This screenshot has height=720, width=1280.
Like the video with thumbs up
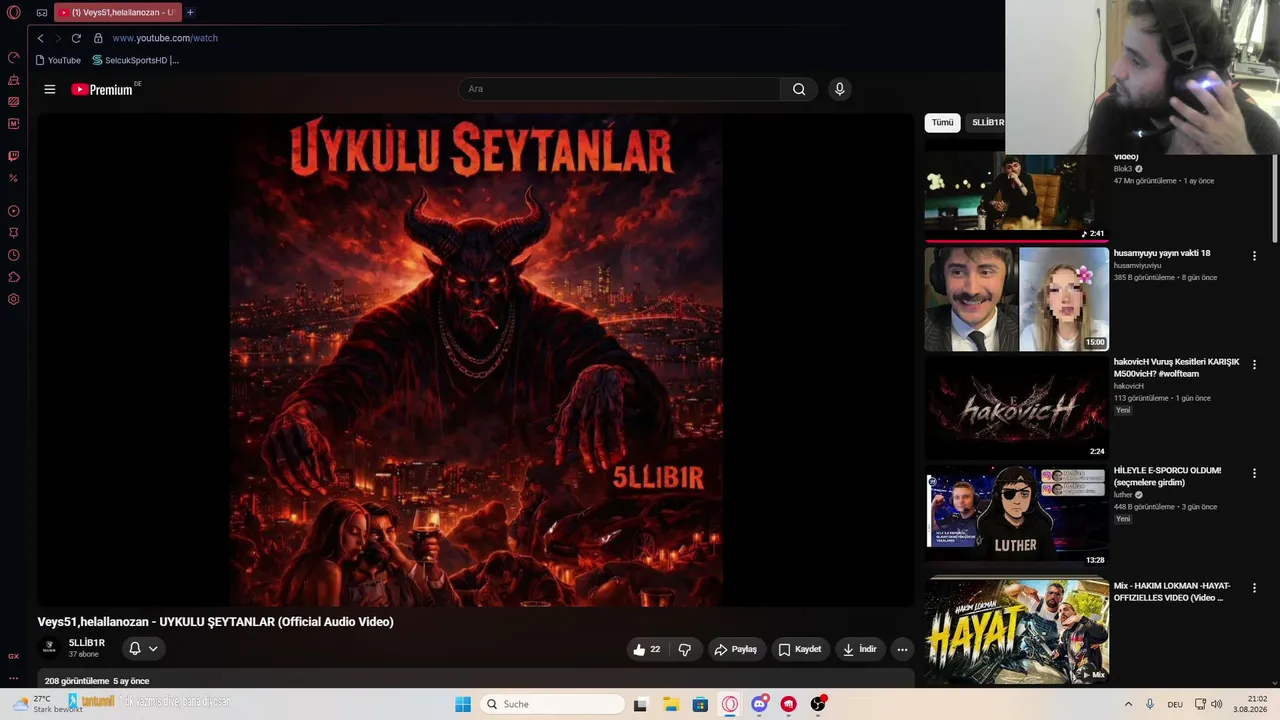coord(647,649)
